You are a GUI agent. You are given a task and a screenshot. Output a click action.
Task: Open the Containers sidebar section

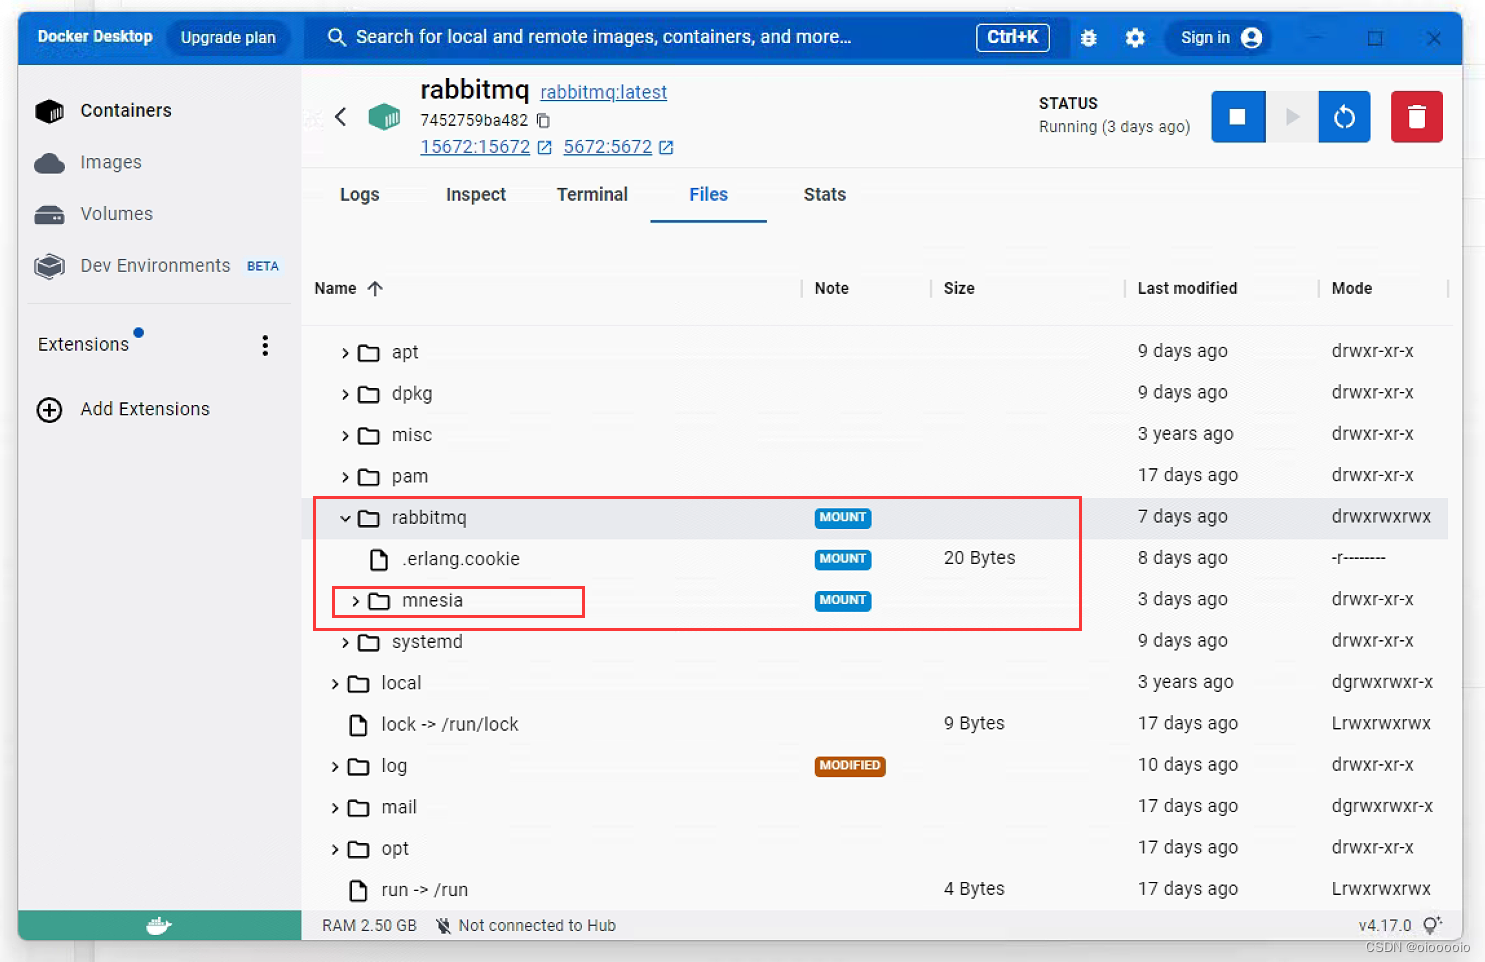pos(125,110)
